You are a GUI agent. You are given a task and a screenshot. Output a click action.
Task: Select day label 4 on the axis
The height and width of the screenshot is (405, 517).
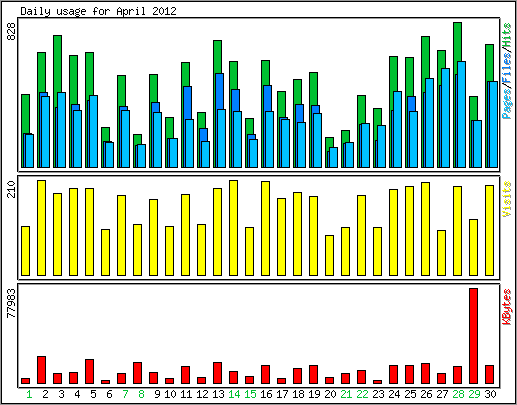click(77, 395)
